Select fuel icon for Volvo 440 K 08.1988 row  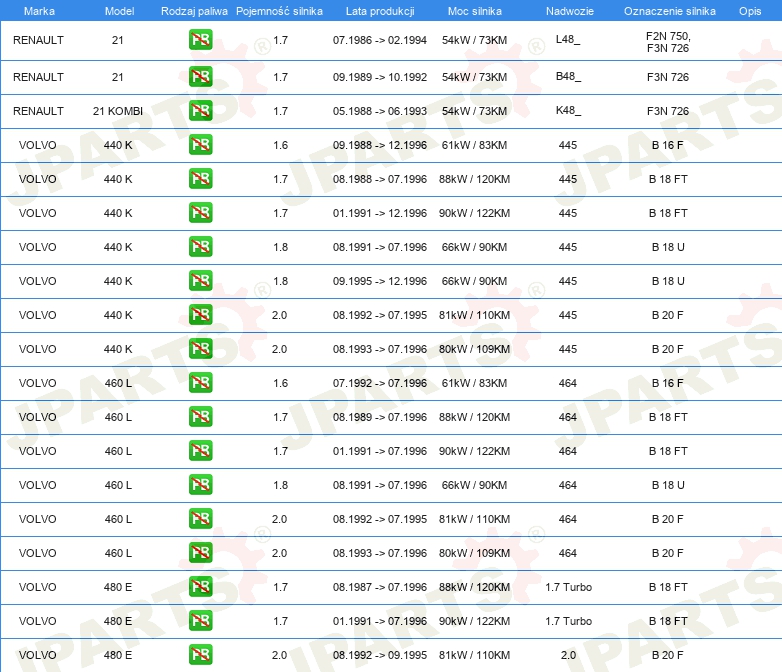(200, 179)
